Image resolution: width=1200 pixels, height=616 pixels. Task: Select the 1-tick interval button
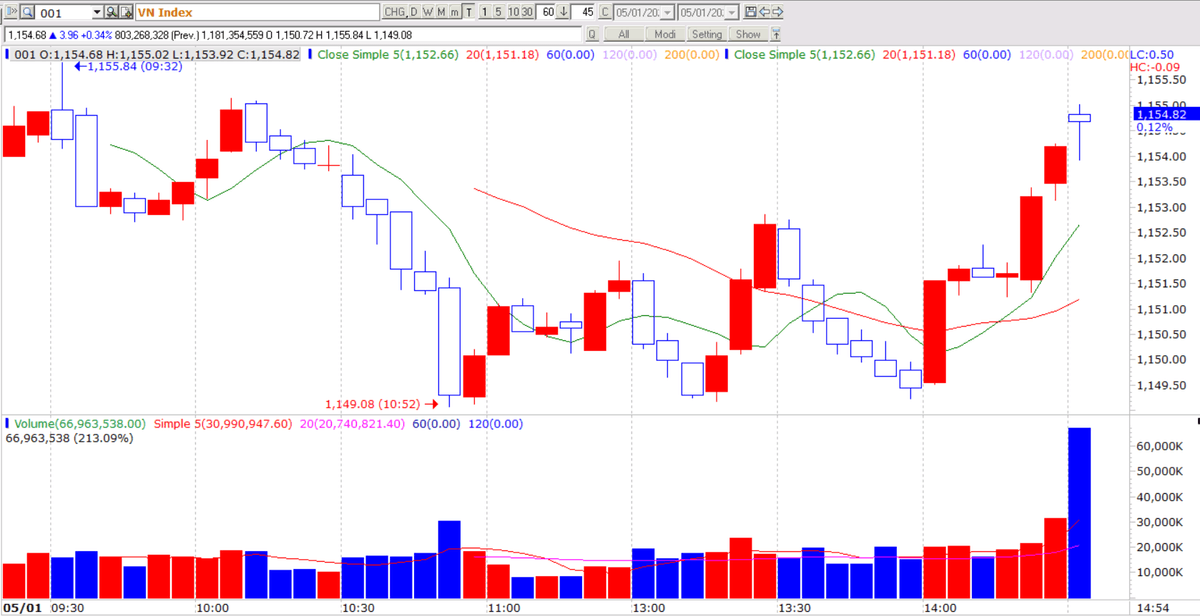click(485, 12)
